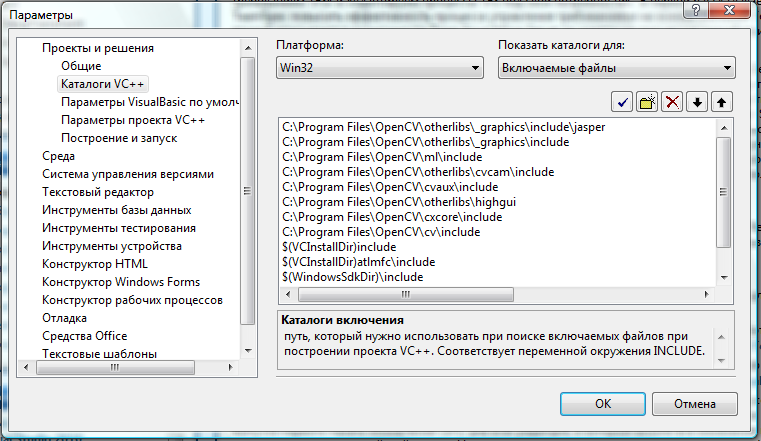Open Конструктор рабочих процессов category

pyautogui.click(x=132, y=300)
